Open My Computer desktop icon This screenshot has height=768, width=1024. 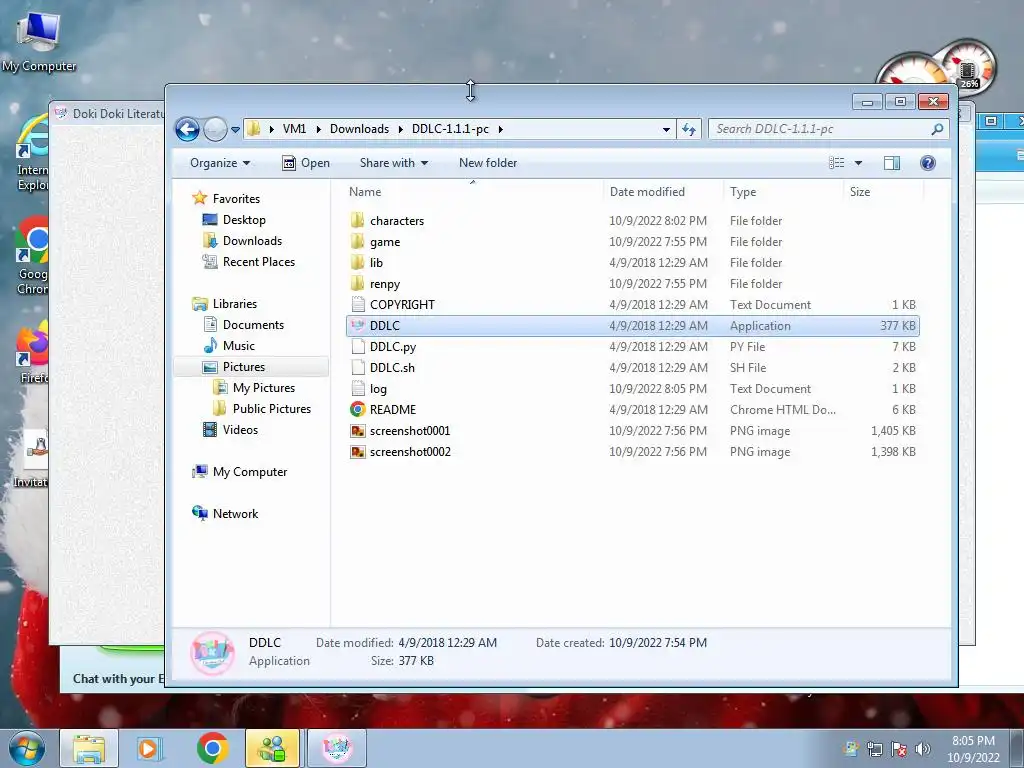point(38,42)
